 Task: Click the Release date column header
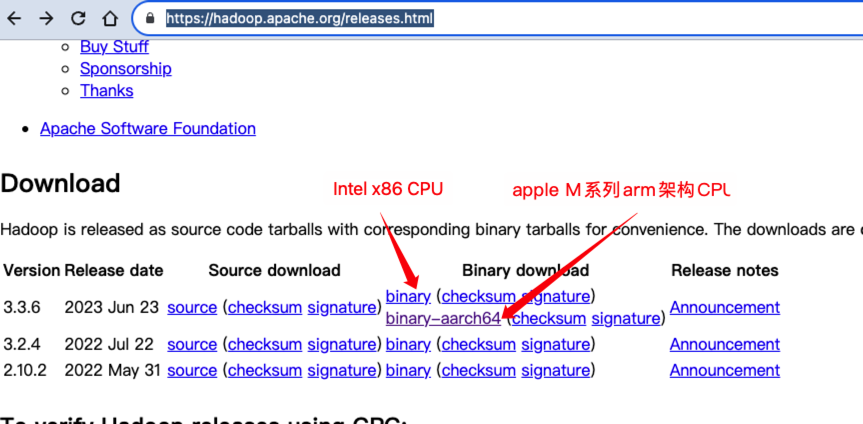[114, 270]
